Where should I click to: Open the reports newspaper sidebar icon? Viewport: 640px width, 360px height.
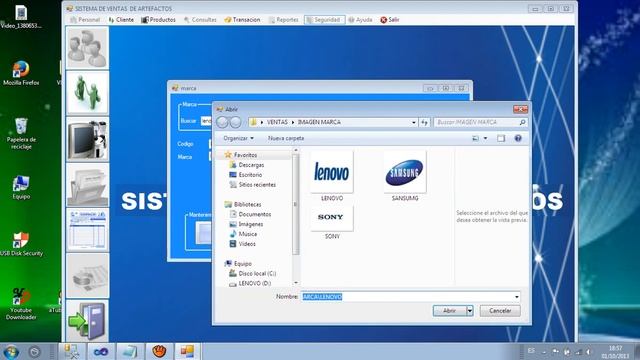coord(87,276)
